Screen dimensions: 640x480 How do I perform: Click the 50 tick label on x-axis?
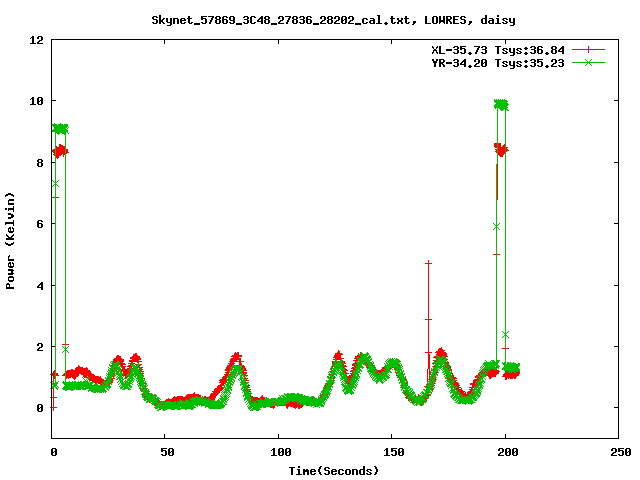165,453
